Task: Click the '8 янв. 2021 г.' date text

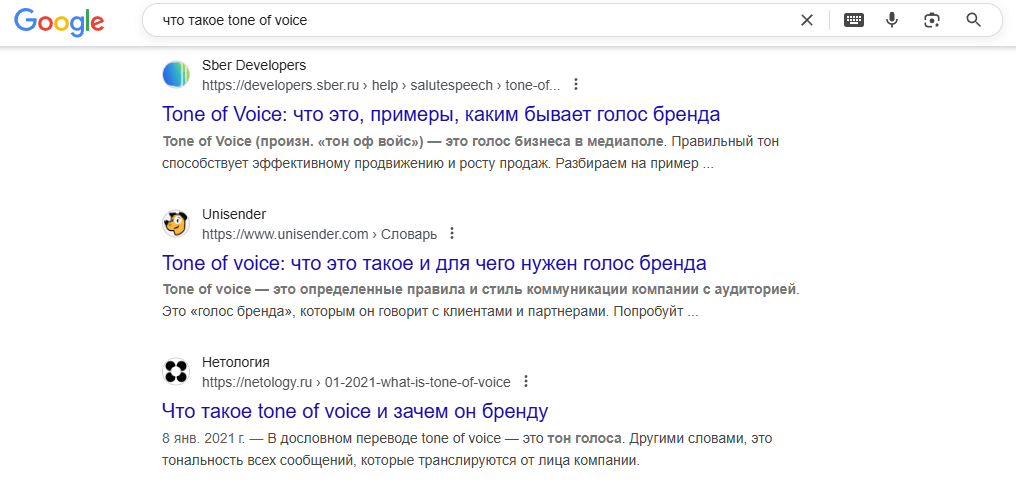Action: pyautogui.click(x=203, y=438)
